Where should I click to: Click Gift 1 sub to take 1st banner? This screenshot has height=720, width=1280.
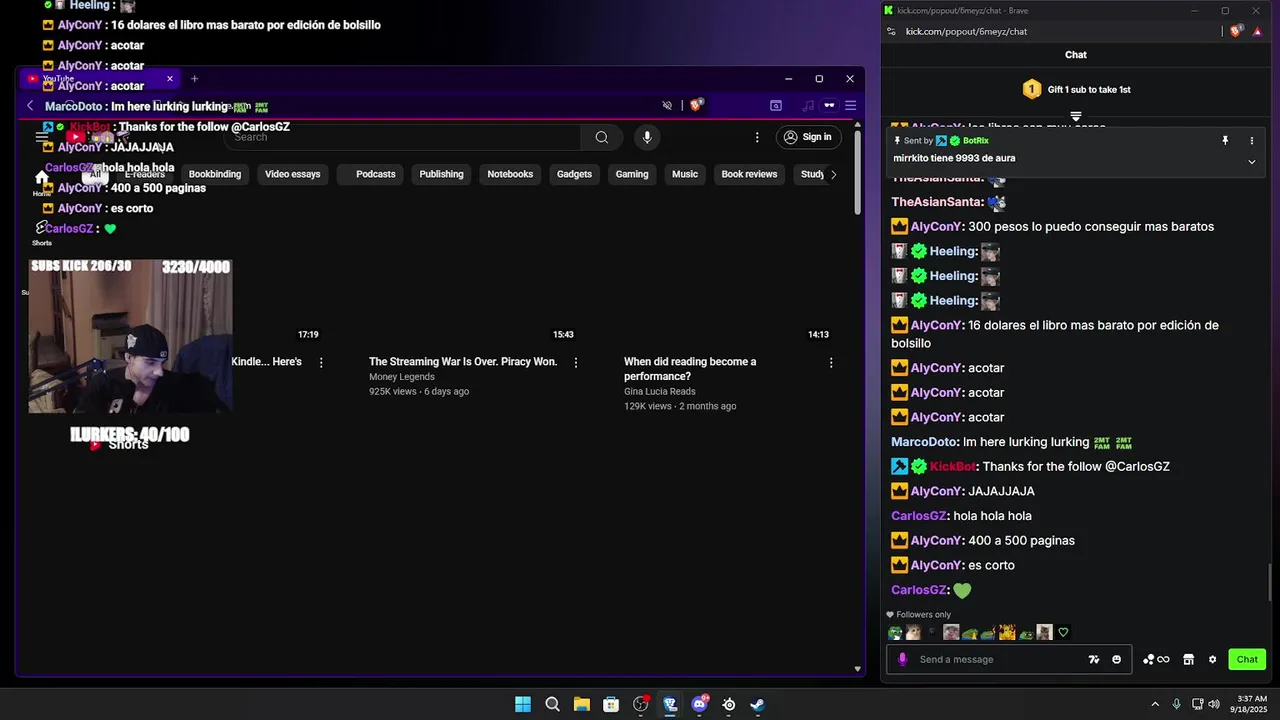[x=1076, y=89]
